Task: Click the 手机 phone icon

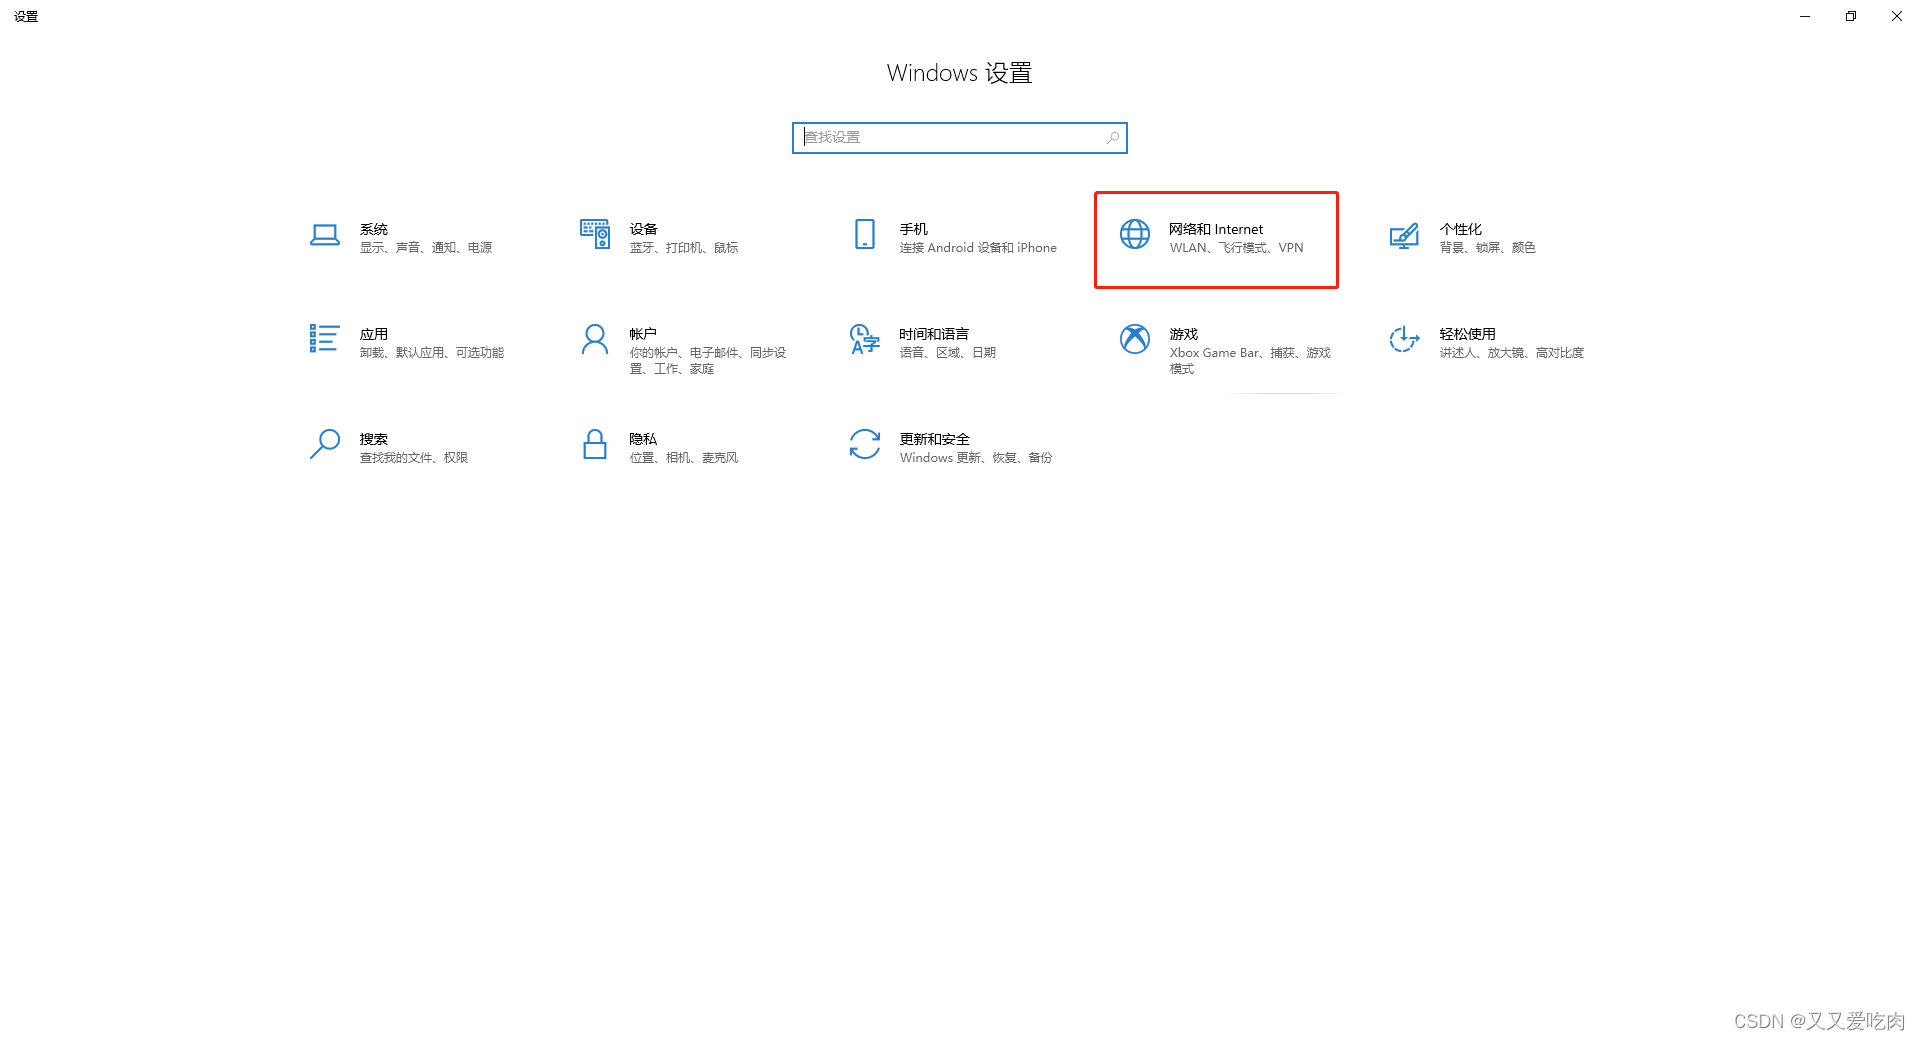Action: [x=865, y=234]
